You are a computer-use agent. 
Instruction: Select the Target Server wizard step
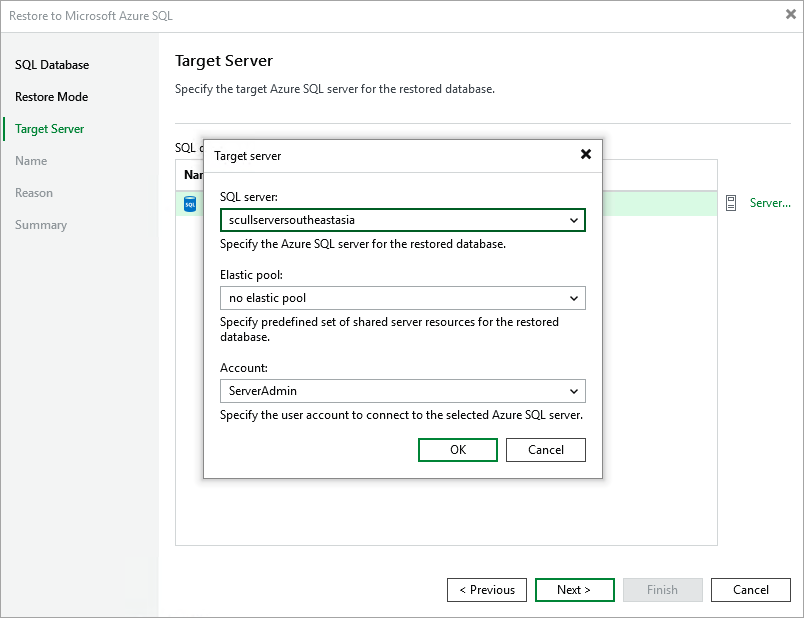49,129
